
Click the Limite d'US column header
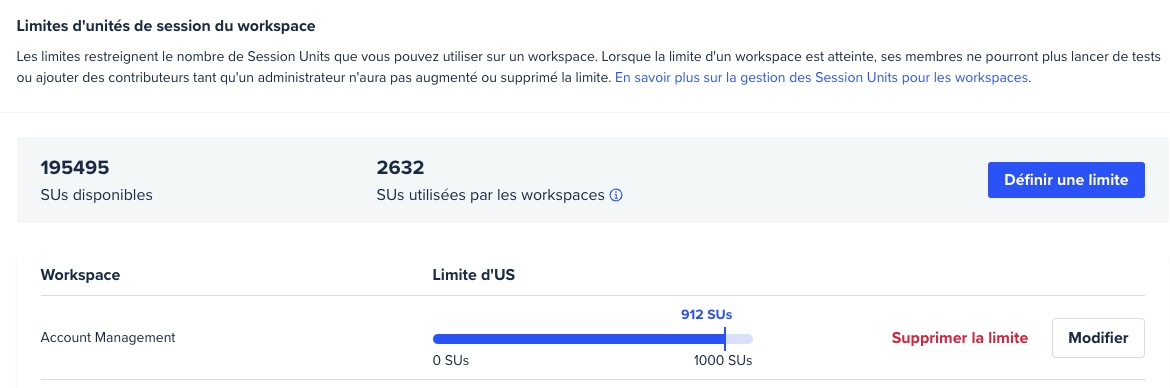474,275
